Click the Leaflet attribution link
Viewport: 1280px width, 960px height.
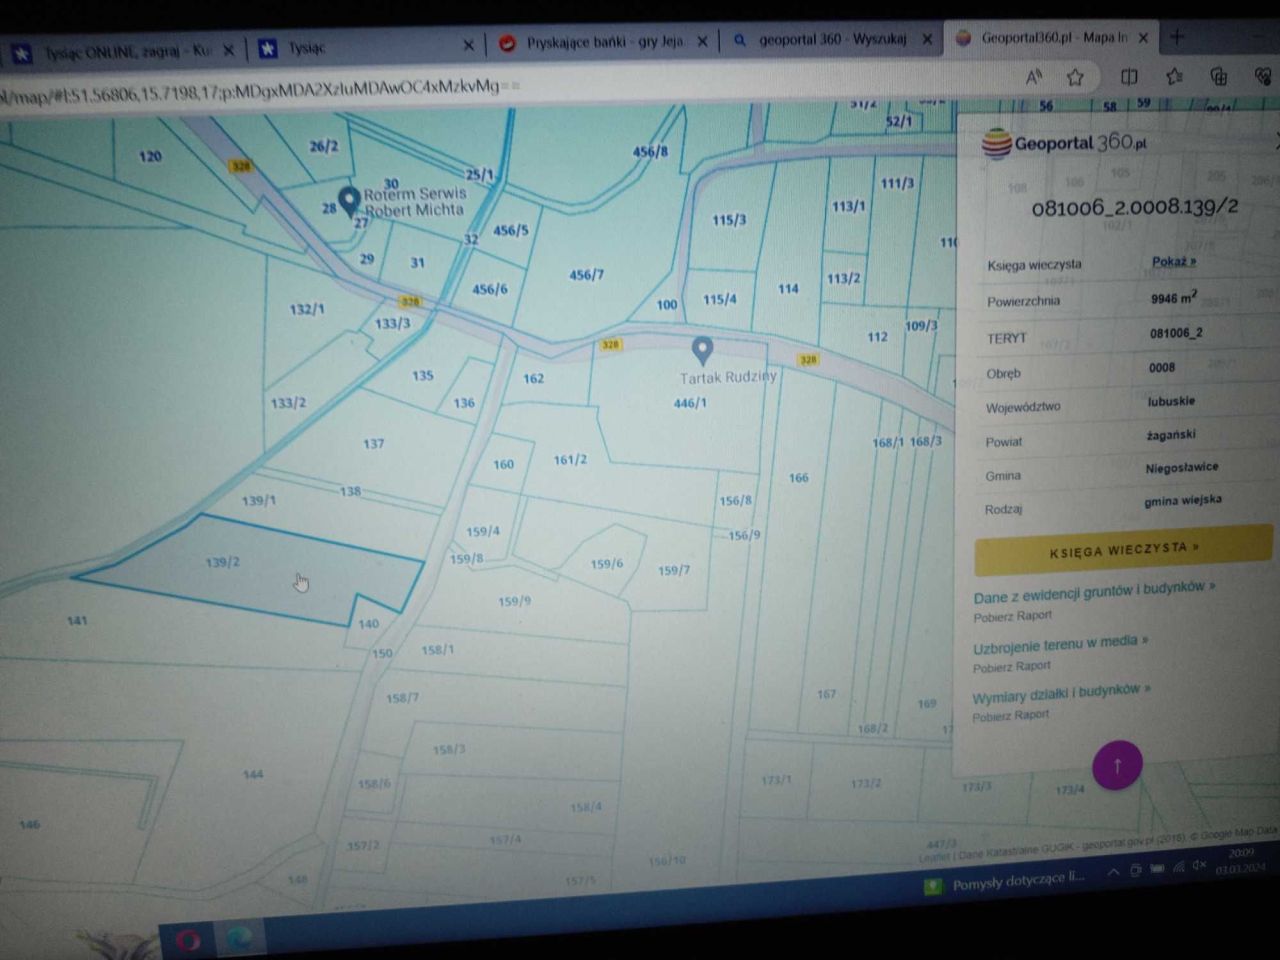(x=933, y=857)
